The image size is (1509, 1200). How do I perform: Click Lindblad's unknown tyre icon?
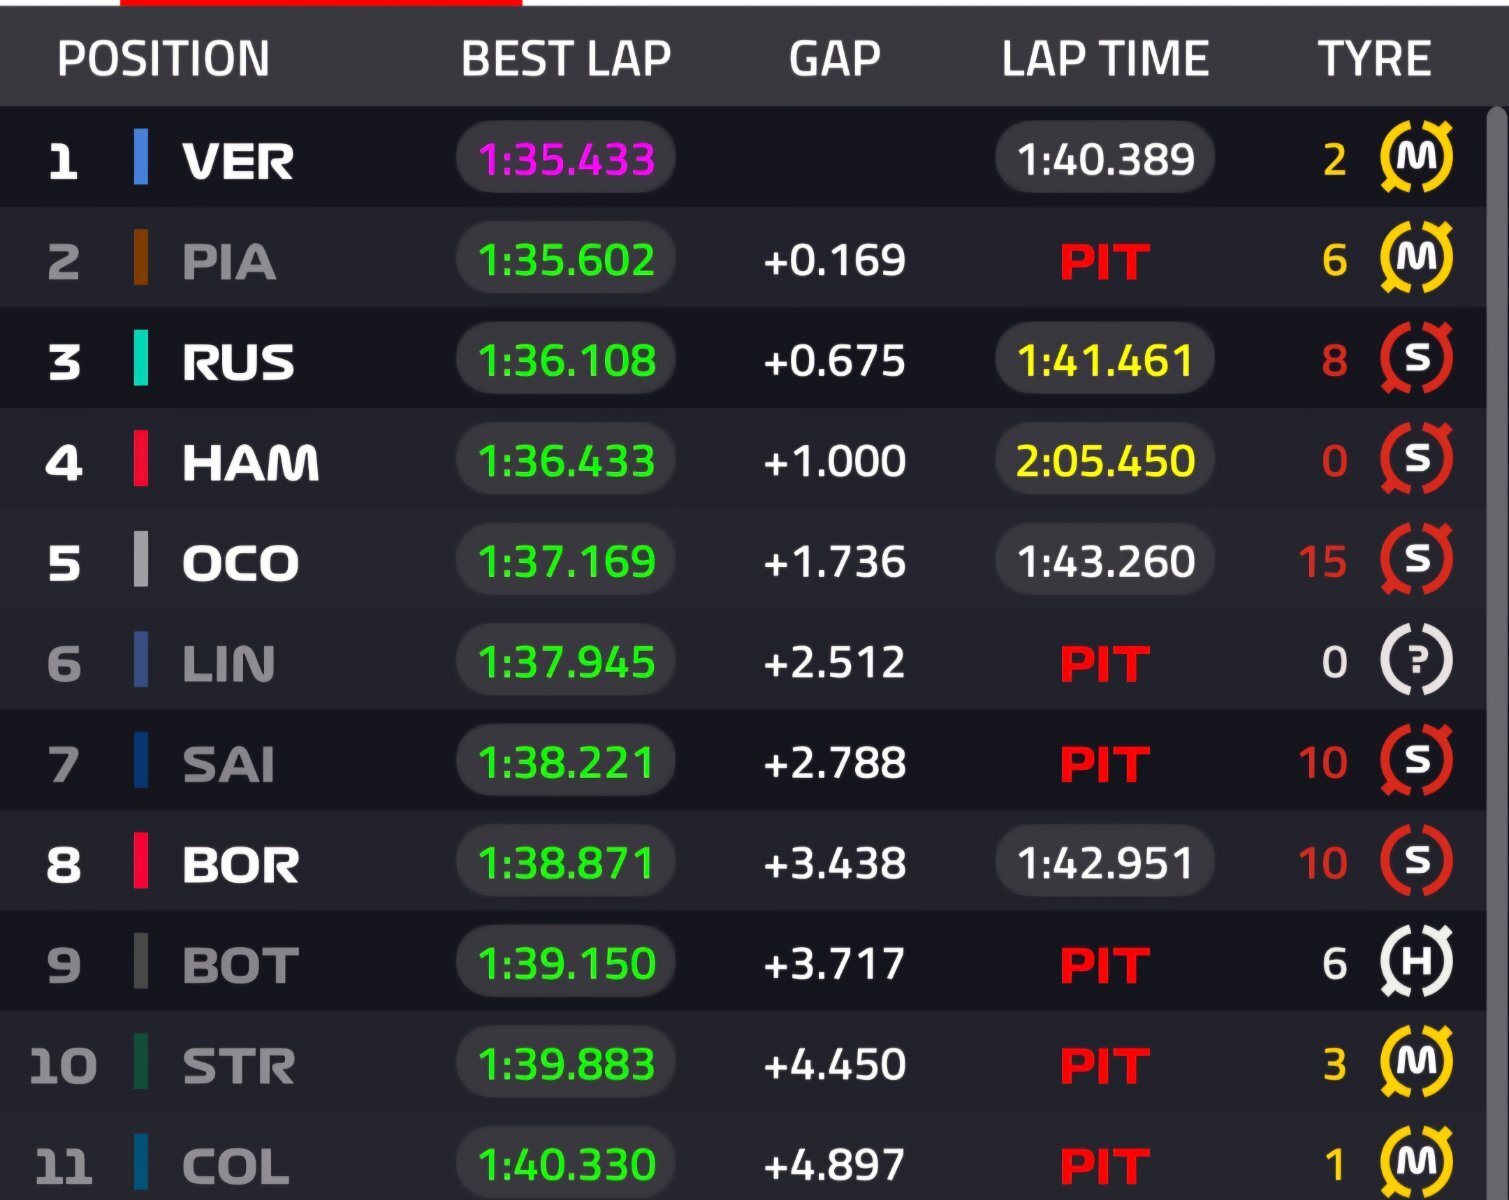1416,660
